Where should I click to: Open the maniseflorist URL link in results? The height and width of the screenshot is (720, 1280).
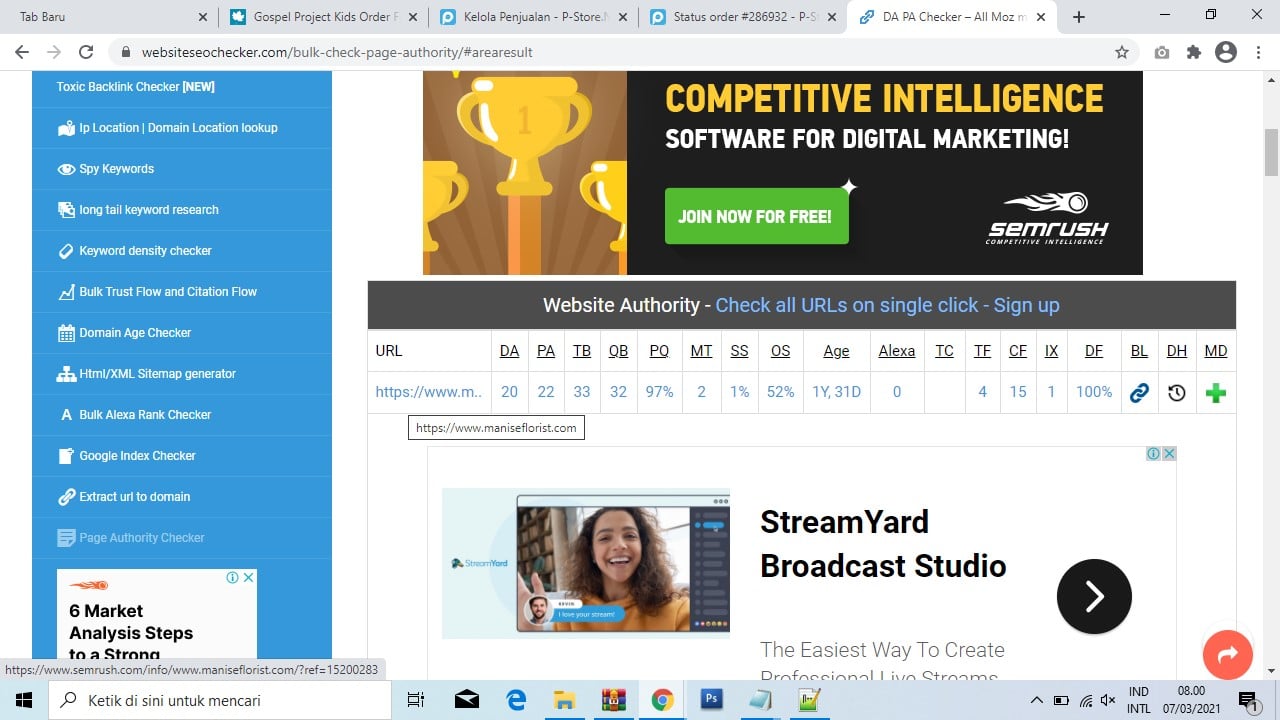(428, 393)
